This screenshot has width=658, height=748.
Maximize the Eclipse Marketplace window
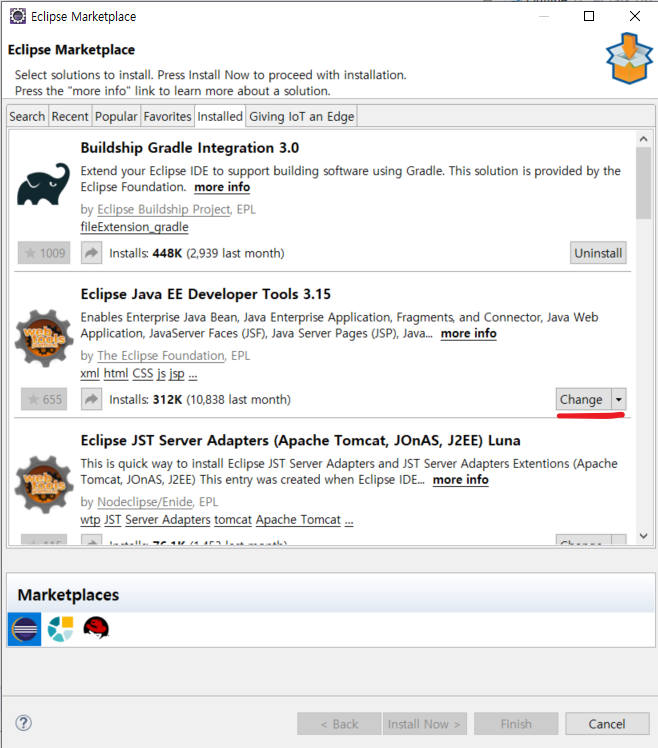[x=589, y=16]
